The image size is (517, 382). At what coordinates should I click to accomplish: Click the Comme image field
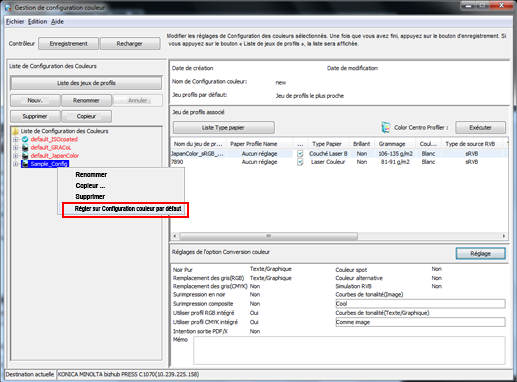pos(420,322)
